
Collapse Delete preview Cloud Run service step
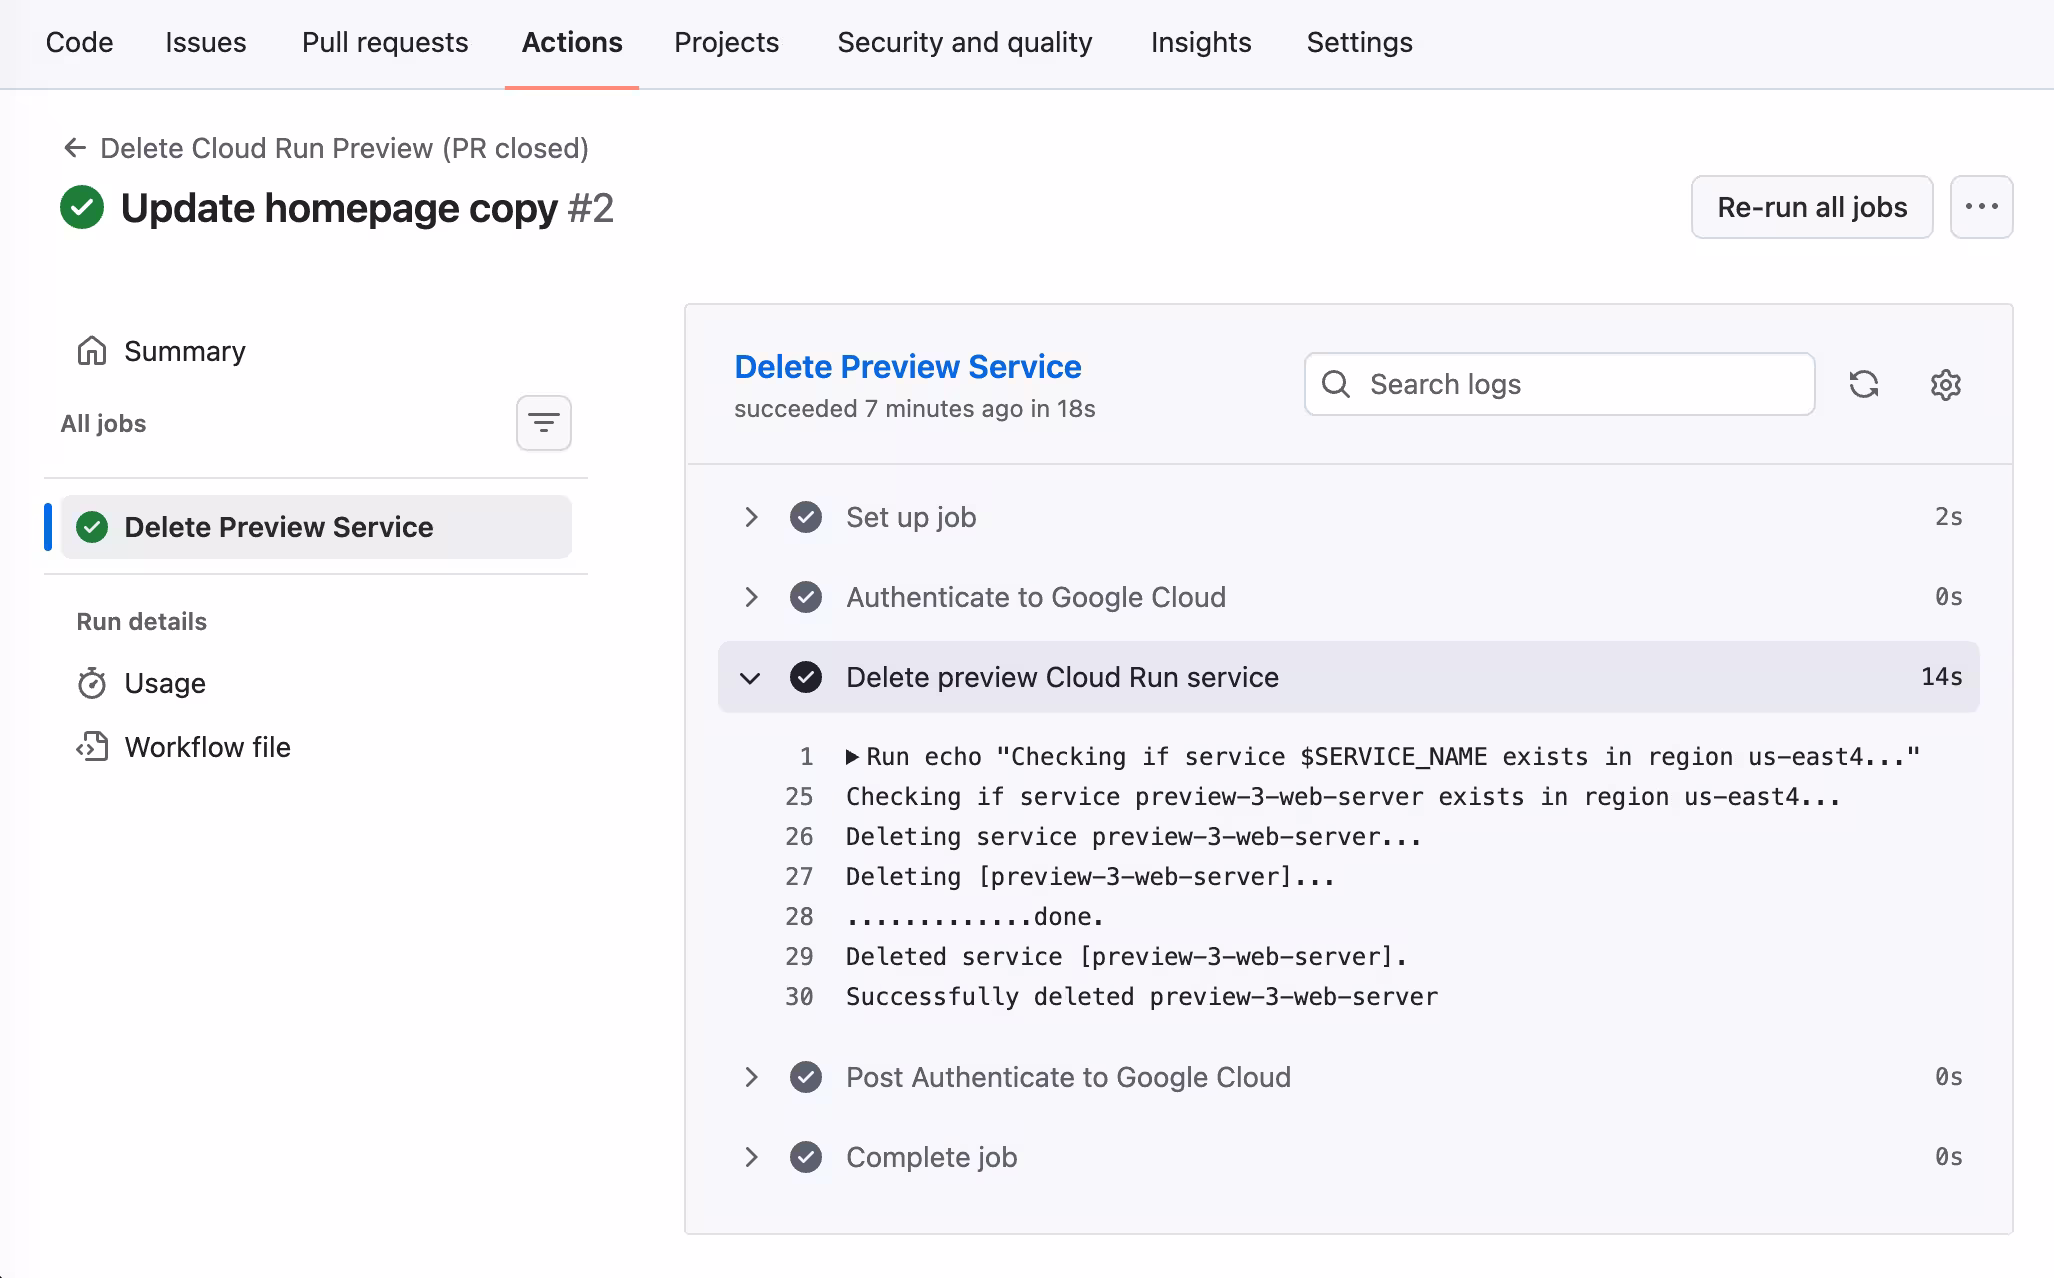pos(751,677)
